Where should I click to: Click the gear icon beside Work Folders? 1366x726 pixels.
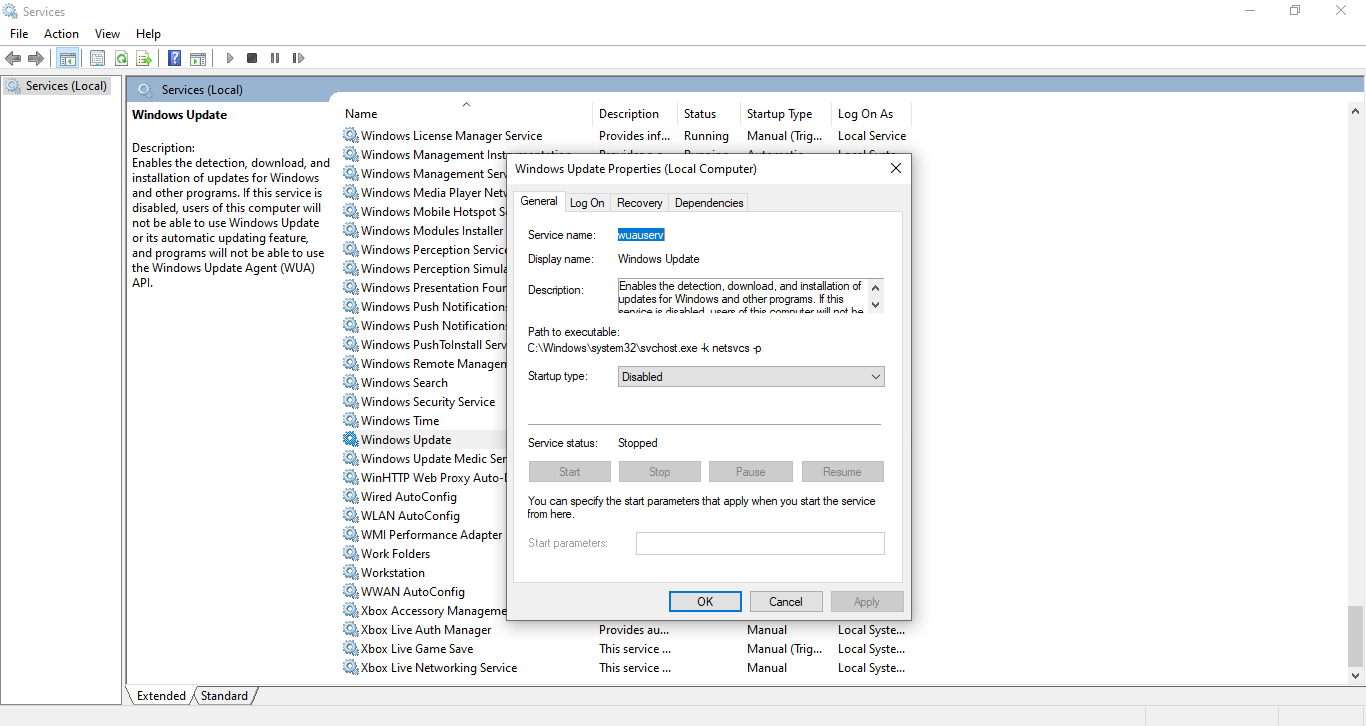351,553
